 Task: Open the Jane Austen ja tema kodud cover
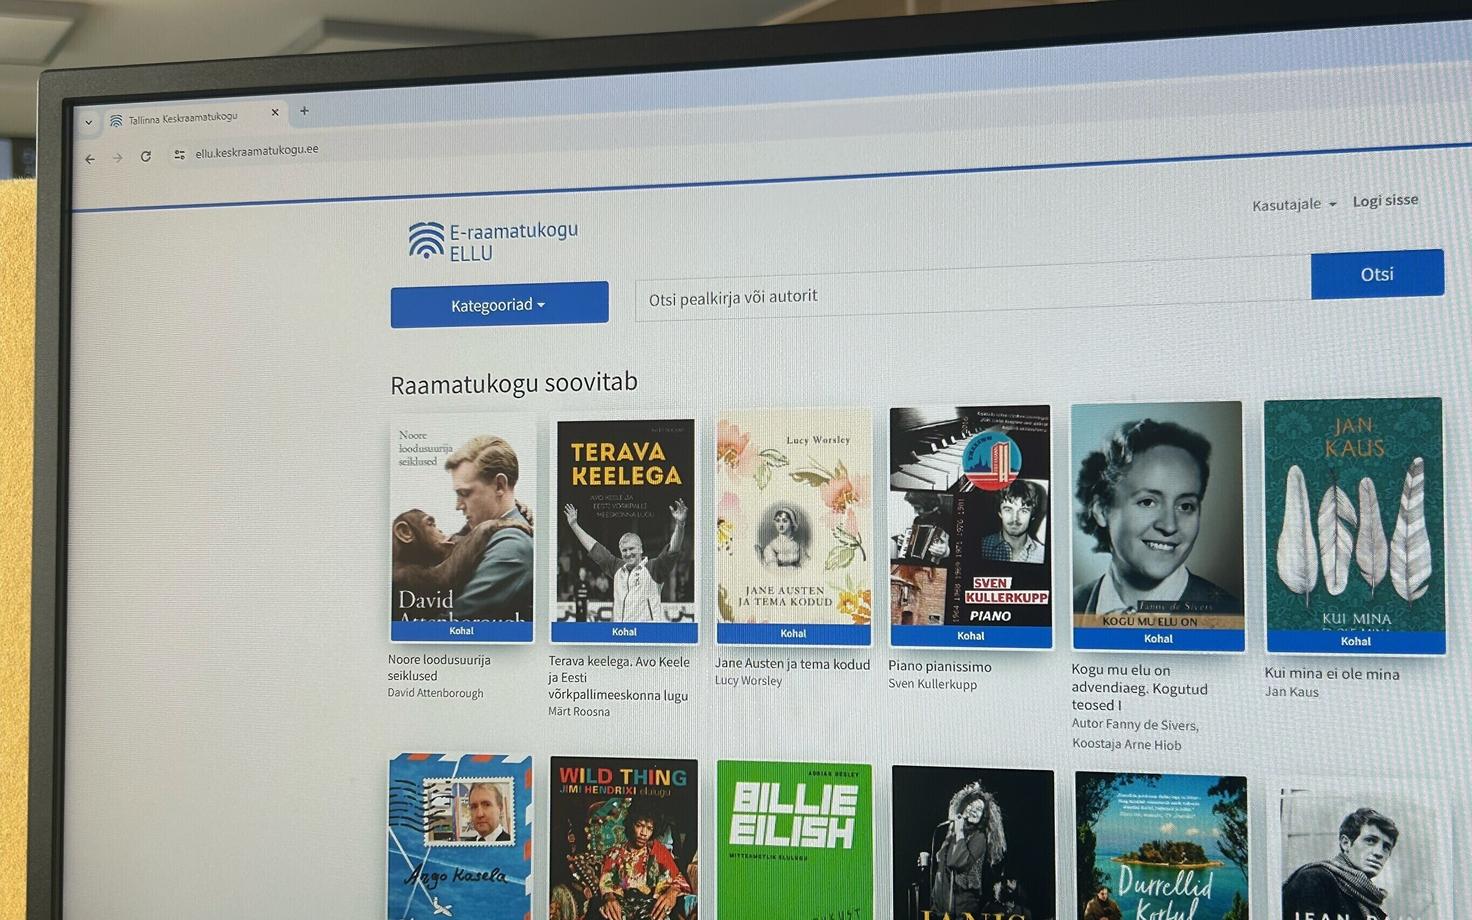point(794,527)
